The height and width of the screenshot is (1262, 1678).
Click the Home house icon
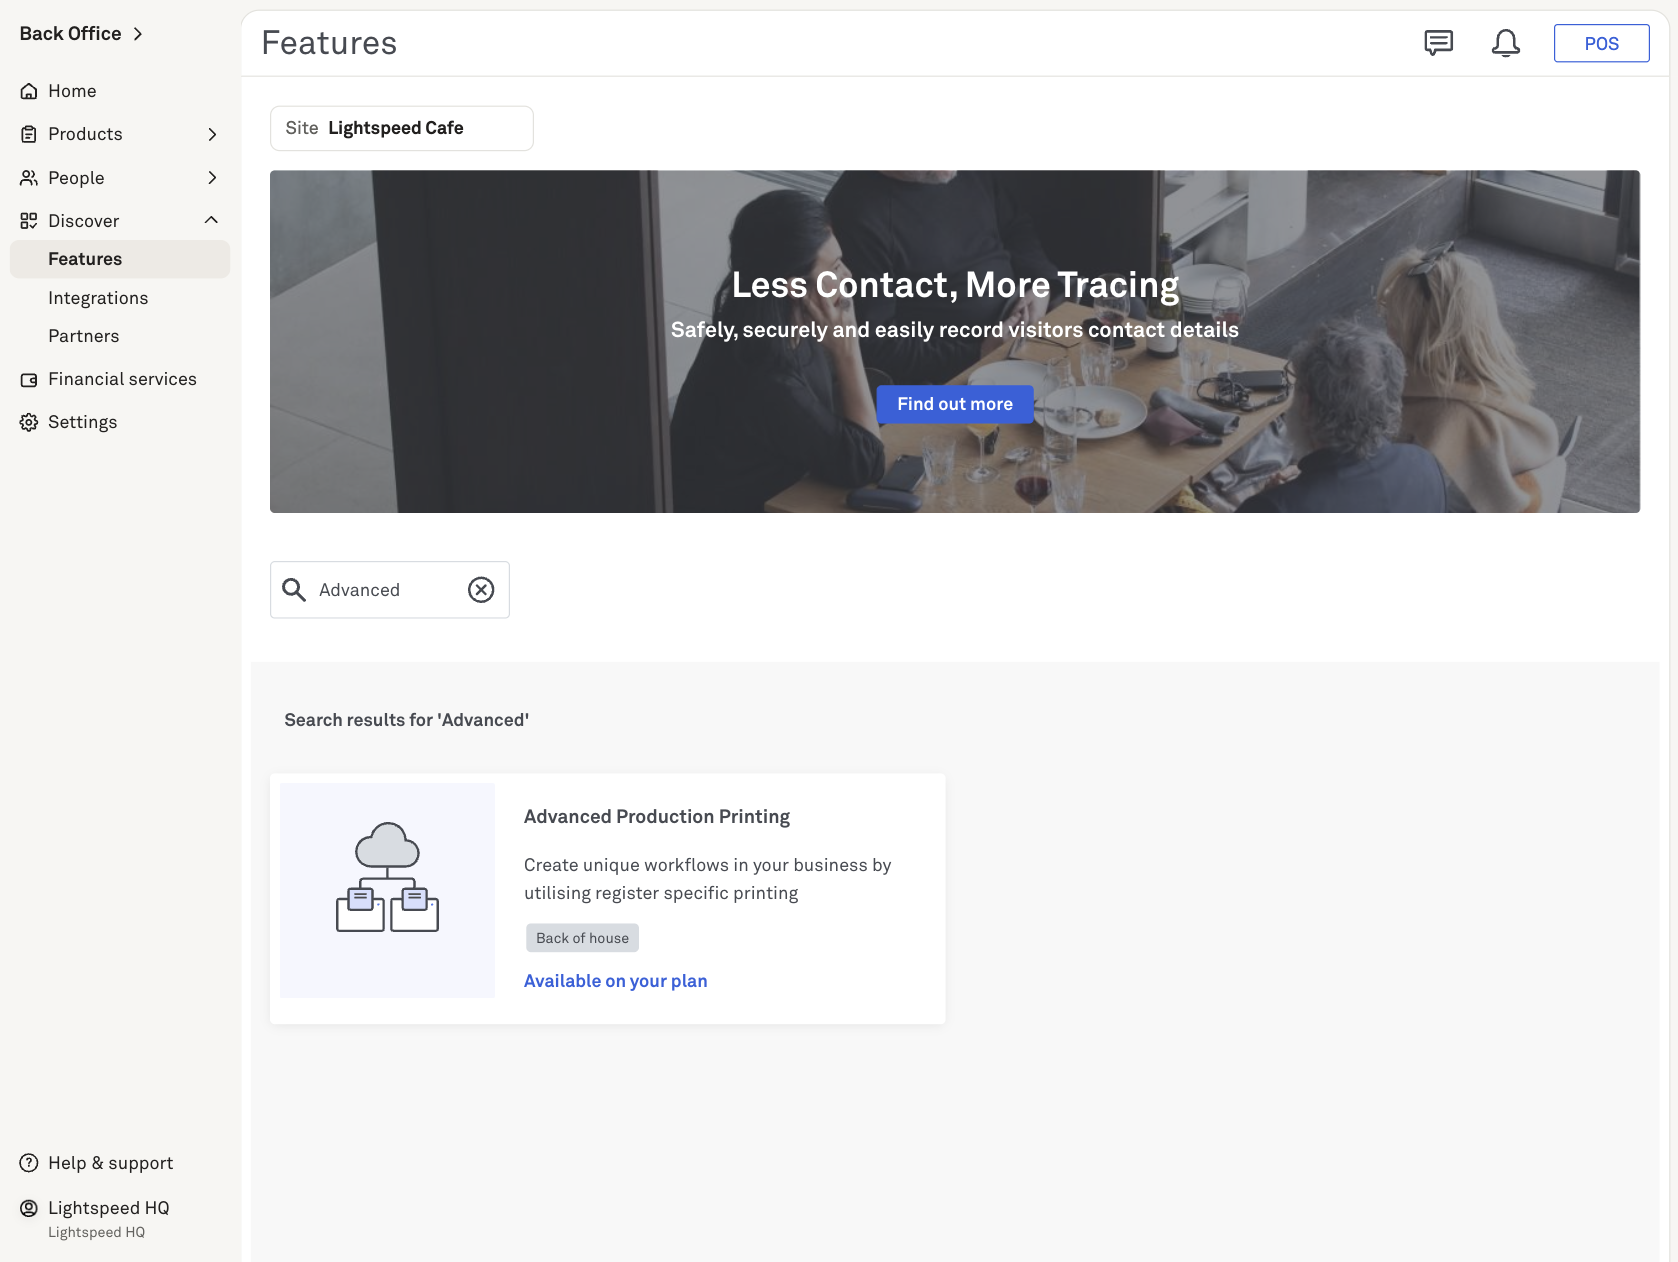click(x=29, y=91)
